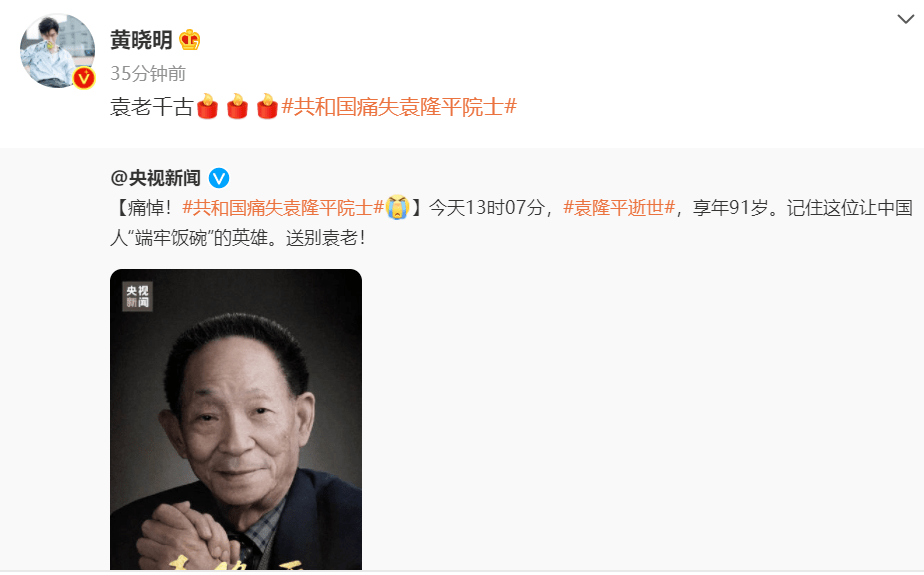This screenshot has width=924, height=575.
Task: Open the 35分钟前 timestamp link
Action: 148,74
